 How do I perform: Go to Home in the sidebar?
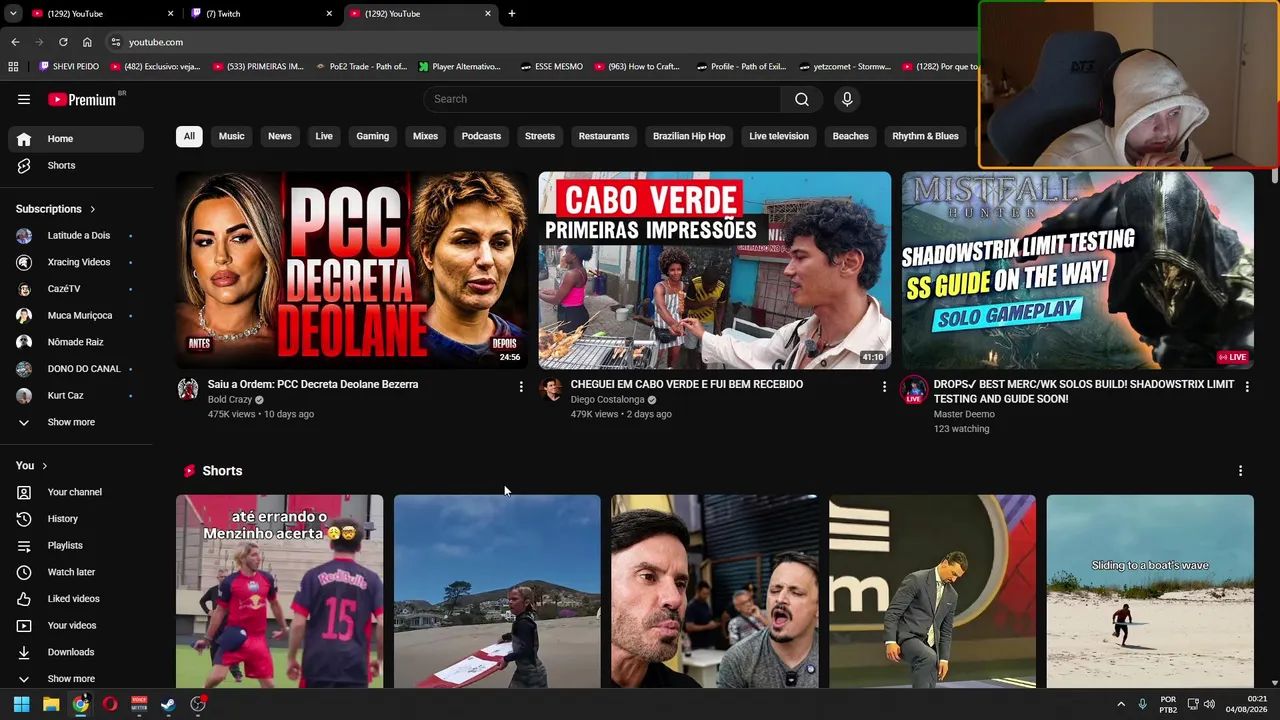(x=76, y=139)
